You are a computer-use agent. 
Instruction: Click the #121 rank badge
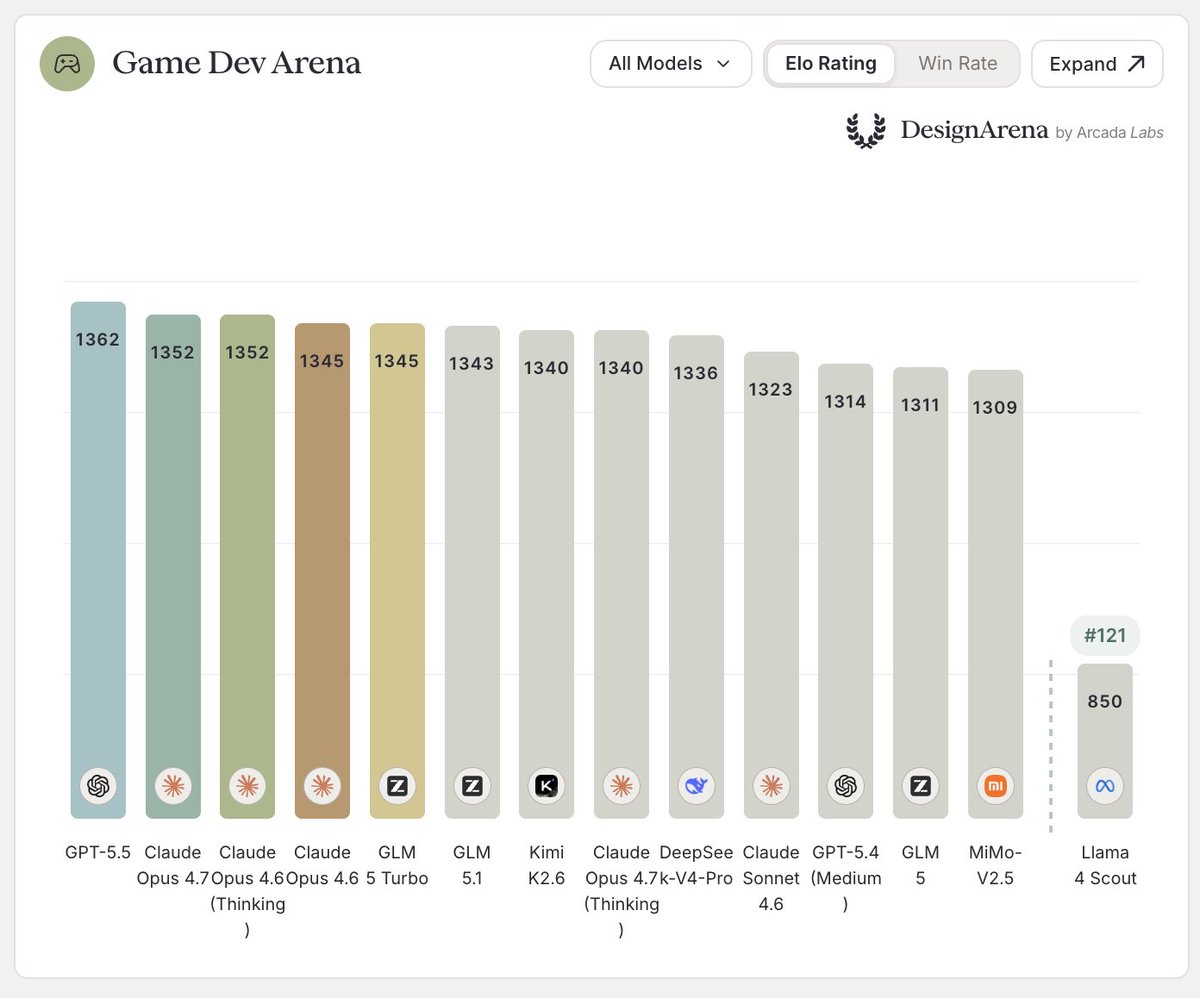pyautogui.click(x=1105, y=636)
